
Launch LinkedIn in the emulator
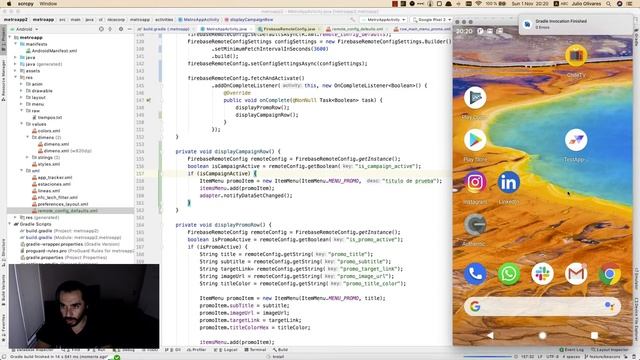(509, 182)
